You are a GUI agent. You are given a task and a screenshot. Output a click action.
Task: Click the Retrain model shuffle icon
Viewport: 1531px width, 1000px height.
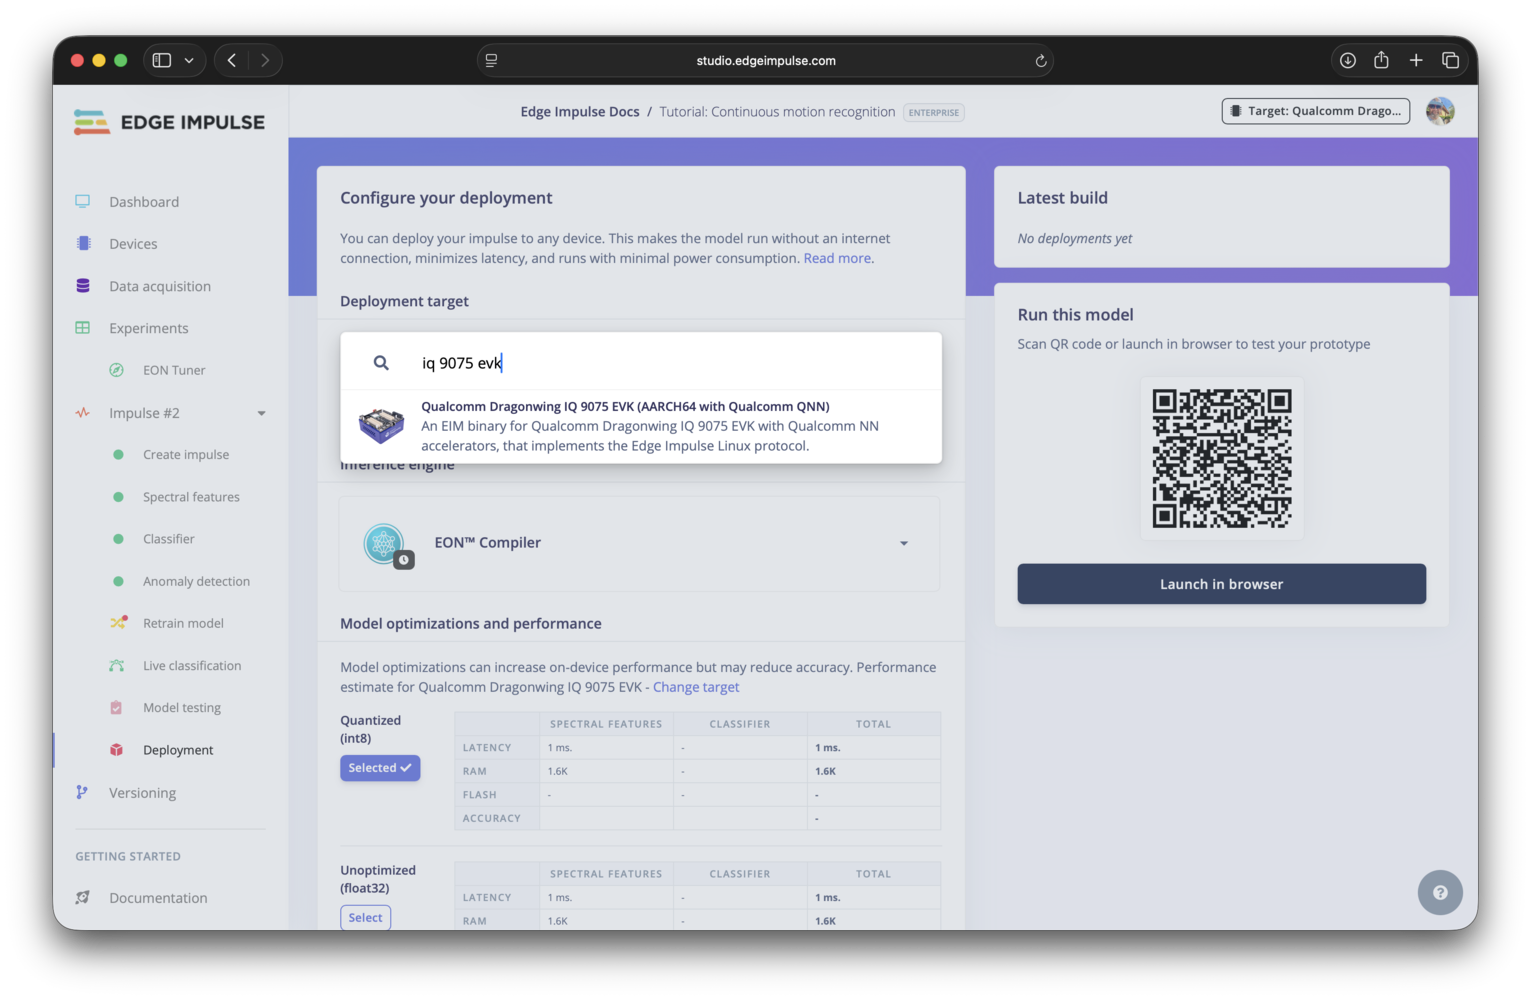118,622
